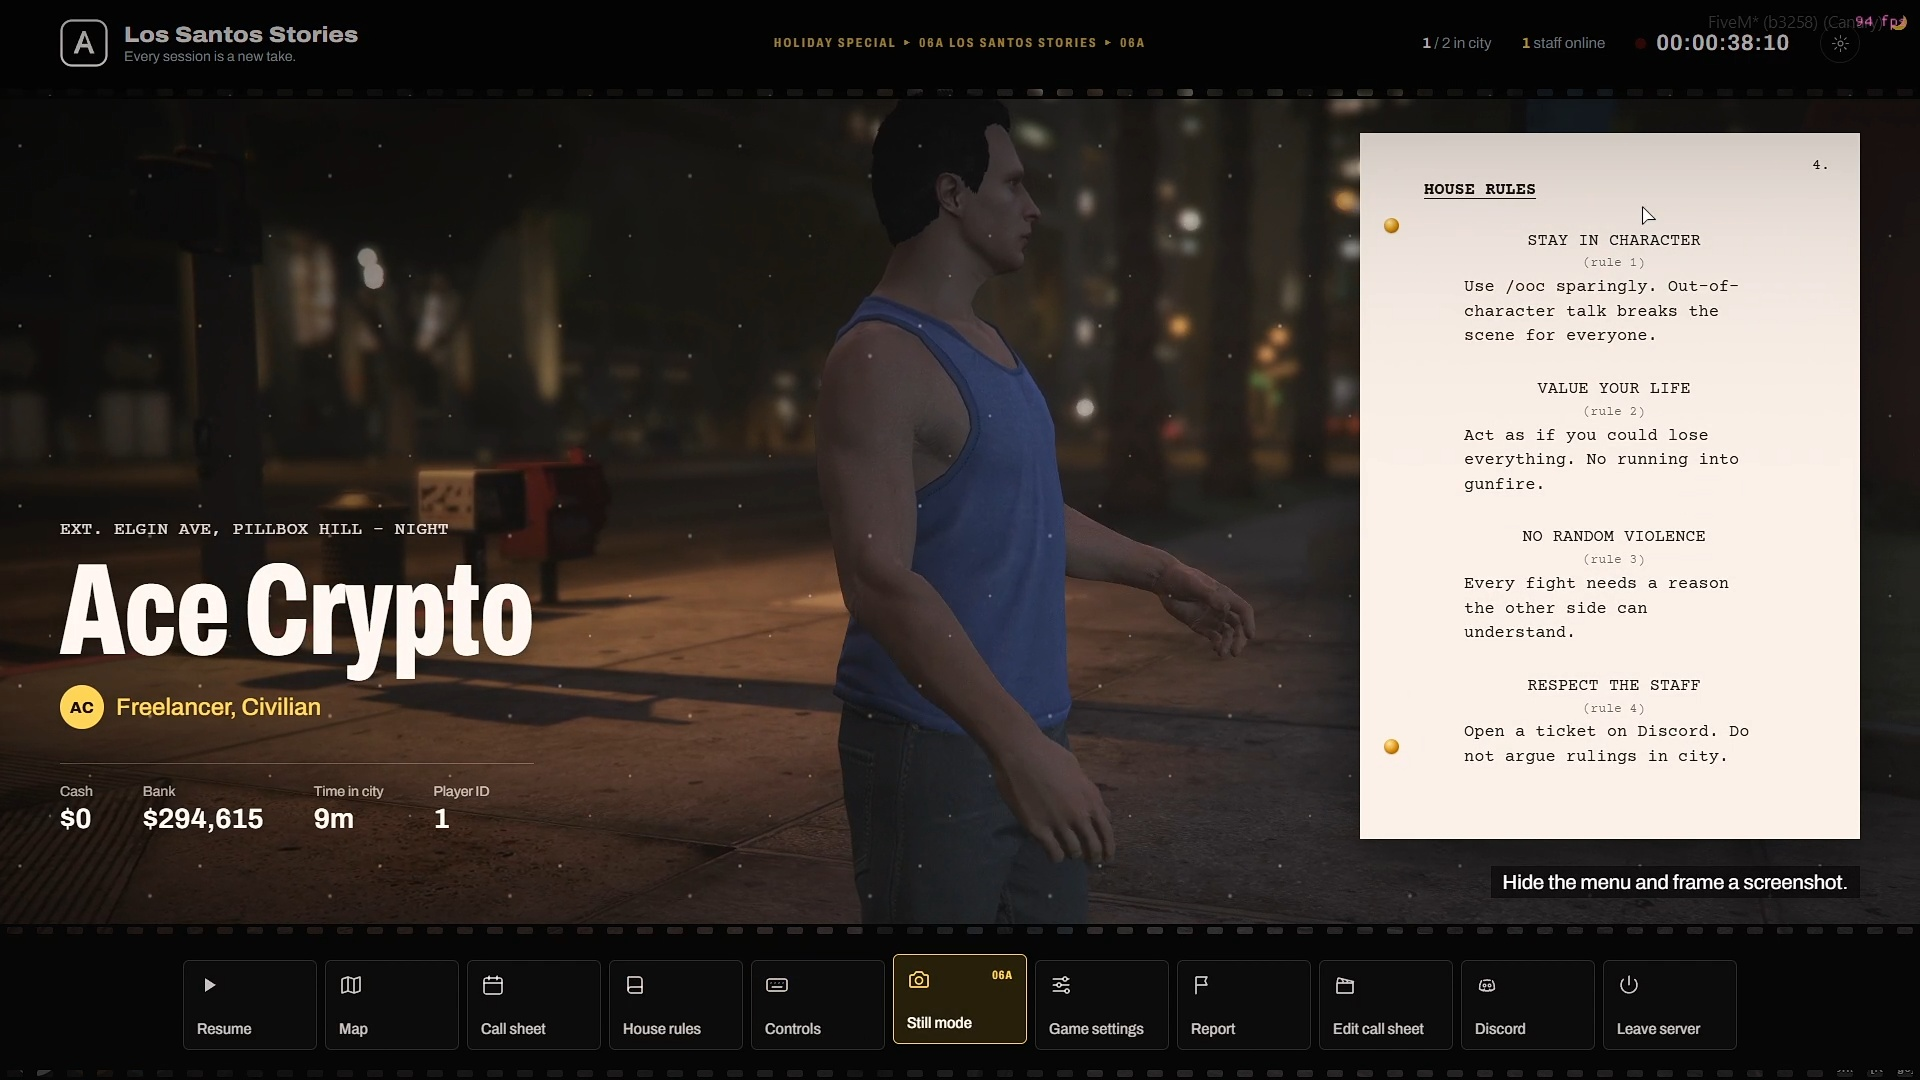The height and width of the screenshot is (1080, 1920).
Task: Open the Controls label
Action: (x=793, y=1029)
